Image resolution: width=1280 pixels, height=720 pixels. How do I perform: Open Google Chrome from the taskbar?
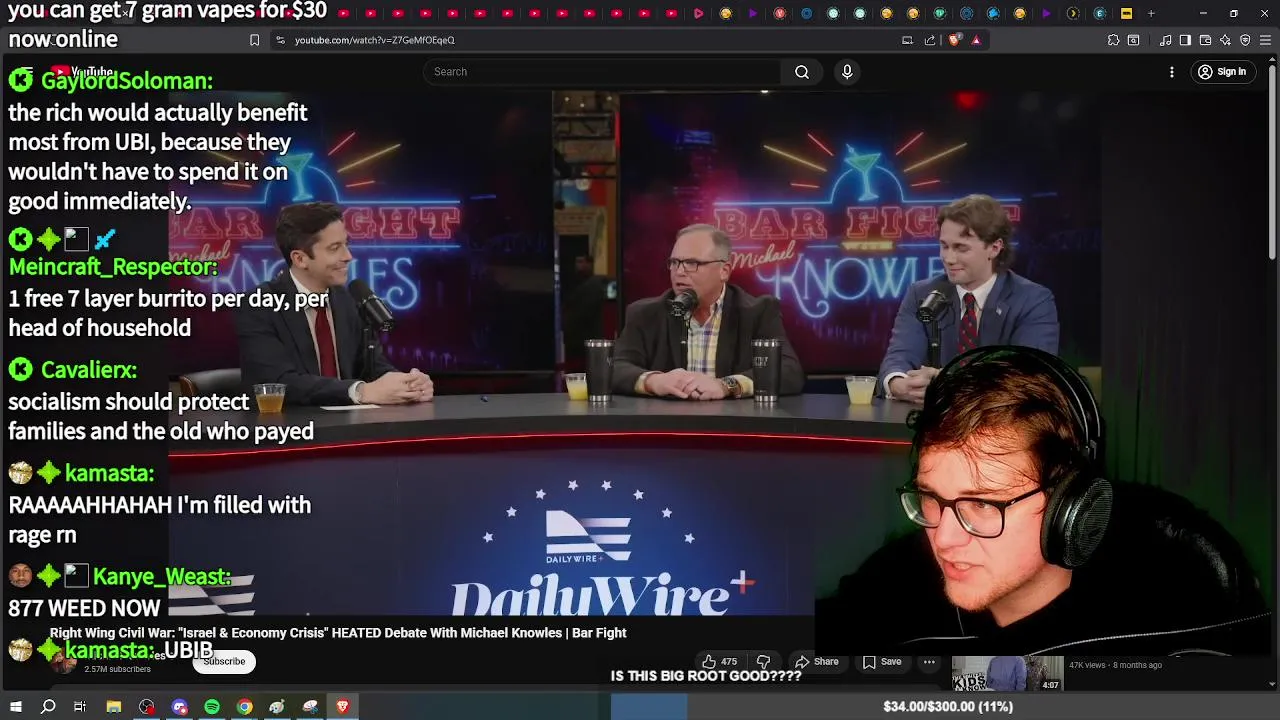pyautogui.click(x=245, y=707)
